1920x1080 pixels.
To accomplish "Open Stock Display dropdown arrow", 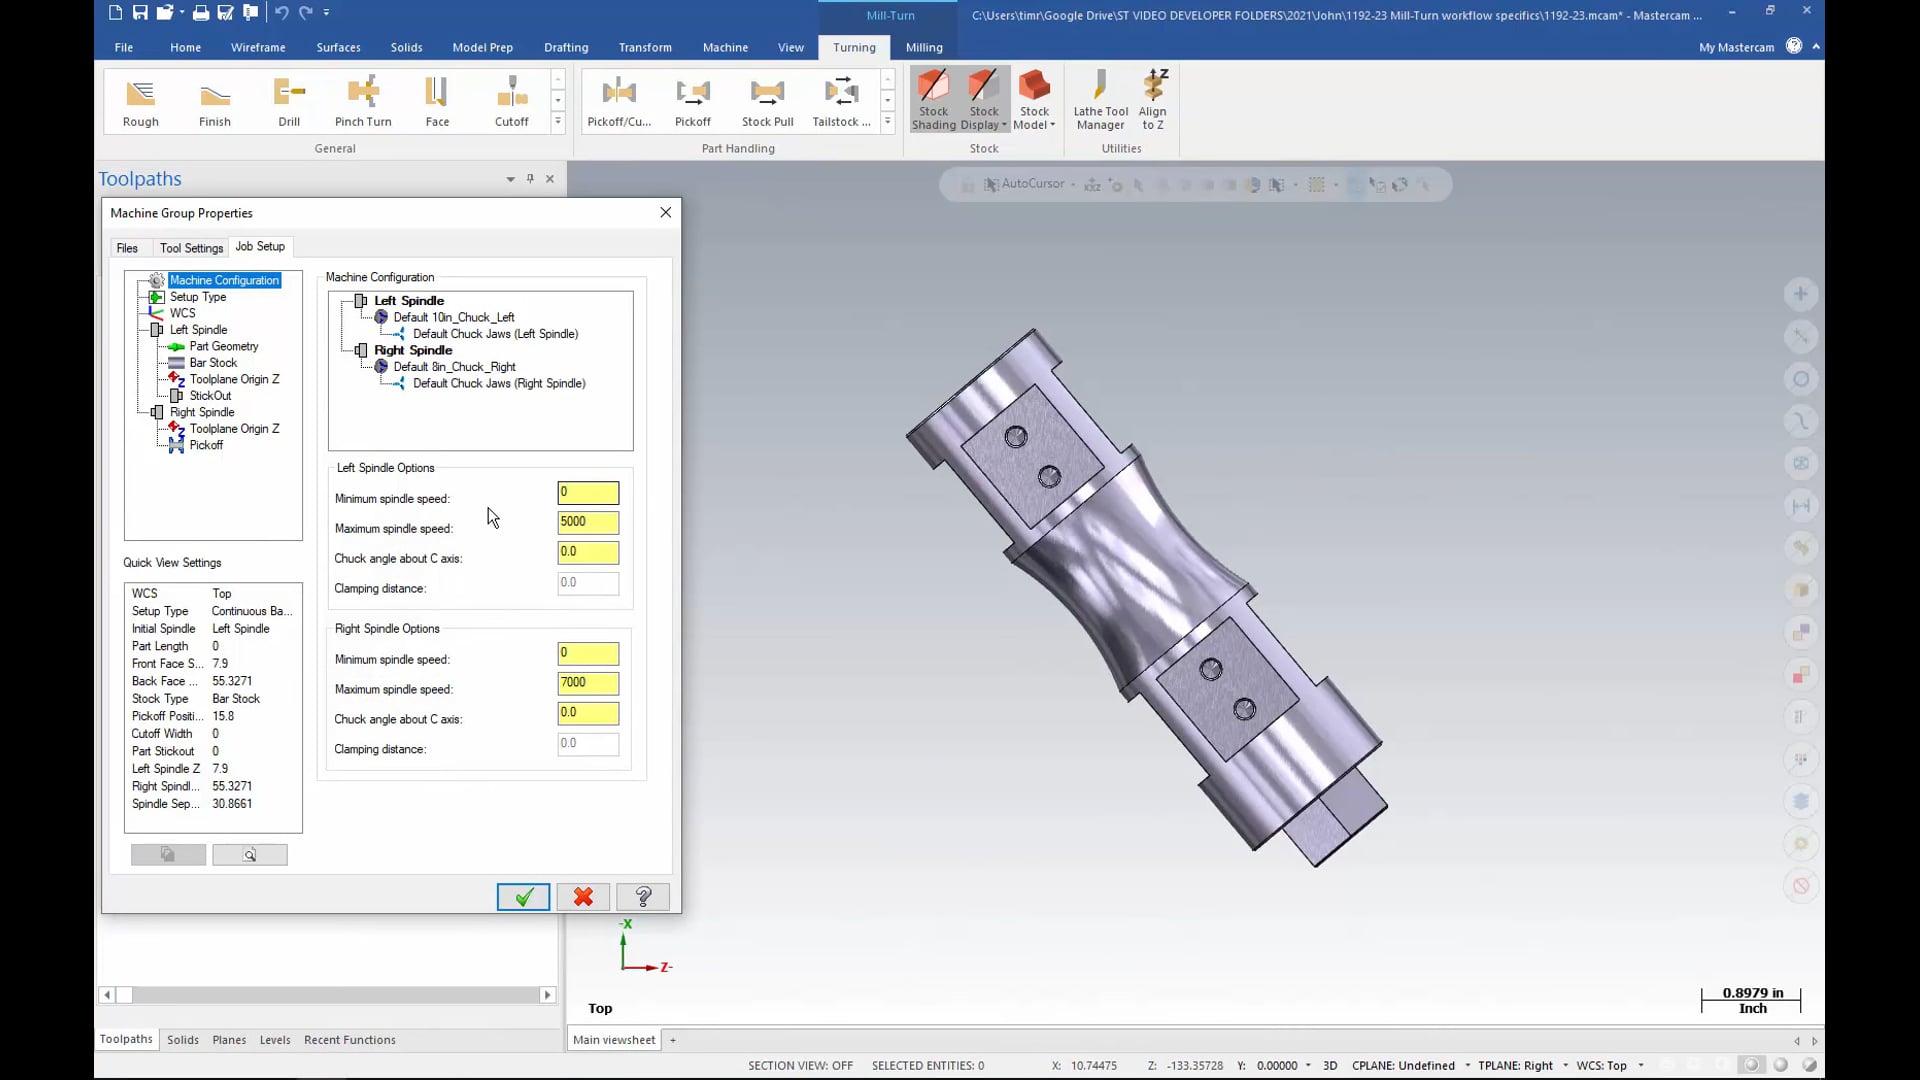I will [x=1004, y=126].
